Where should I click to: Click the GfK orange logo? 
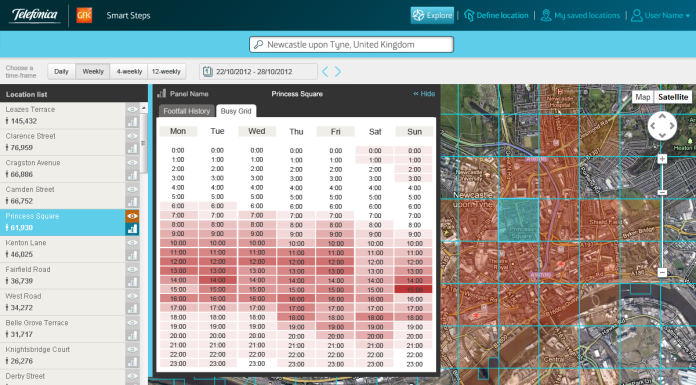[84, 15]
